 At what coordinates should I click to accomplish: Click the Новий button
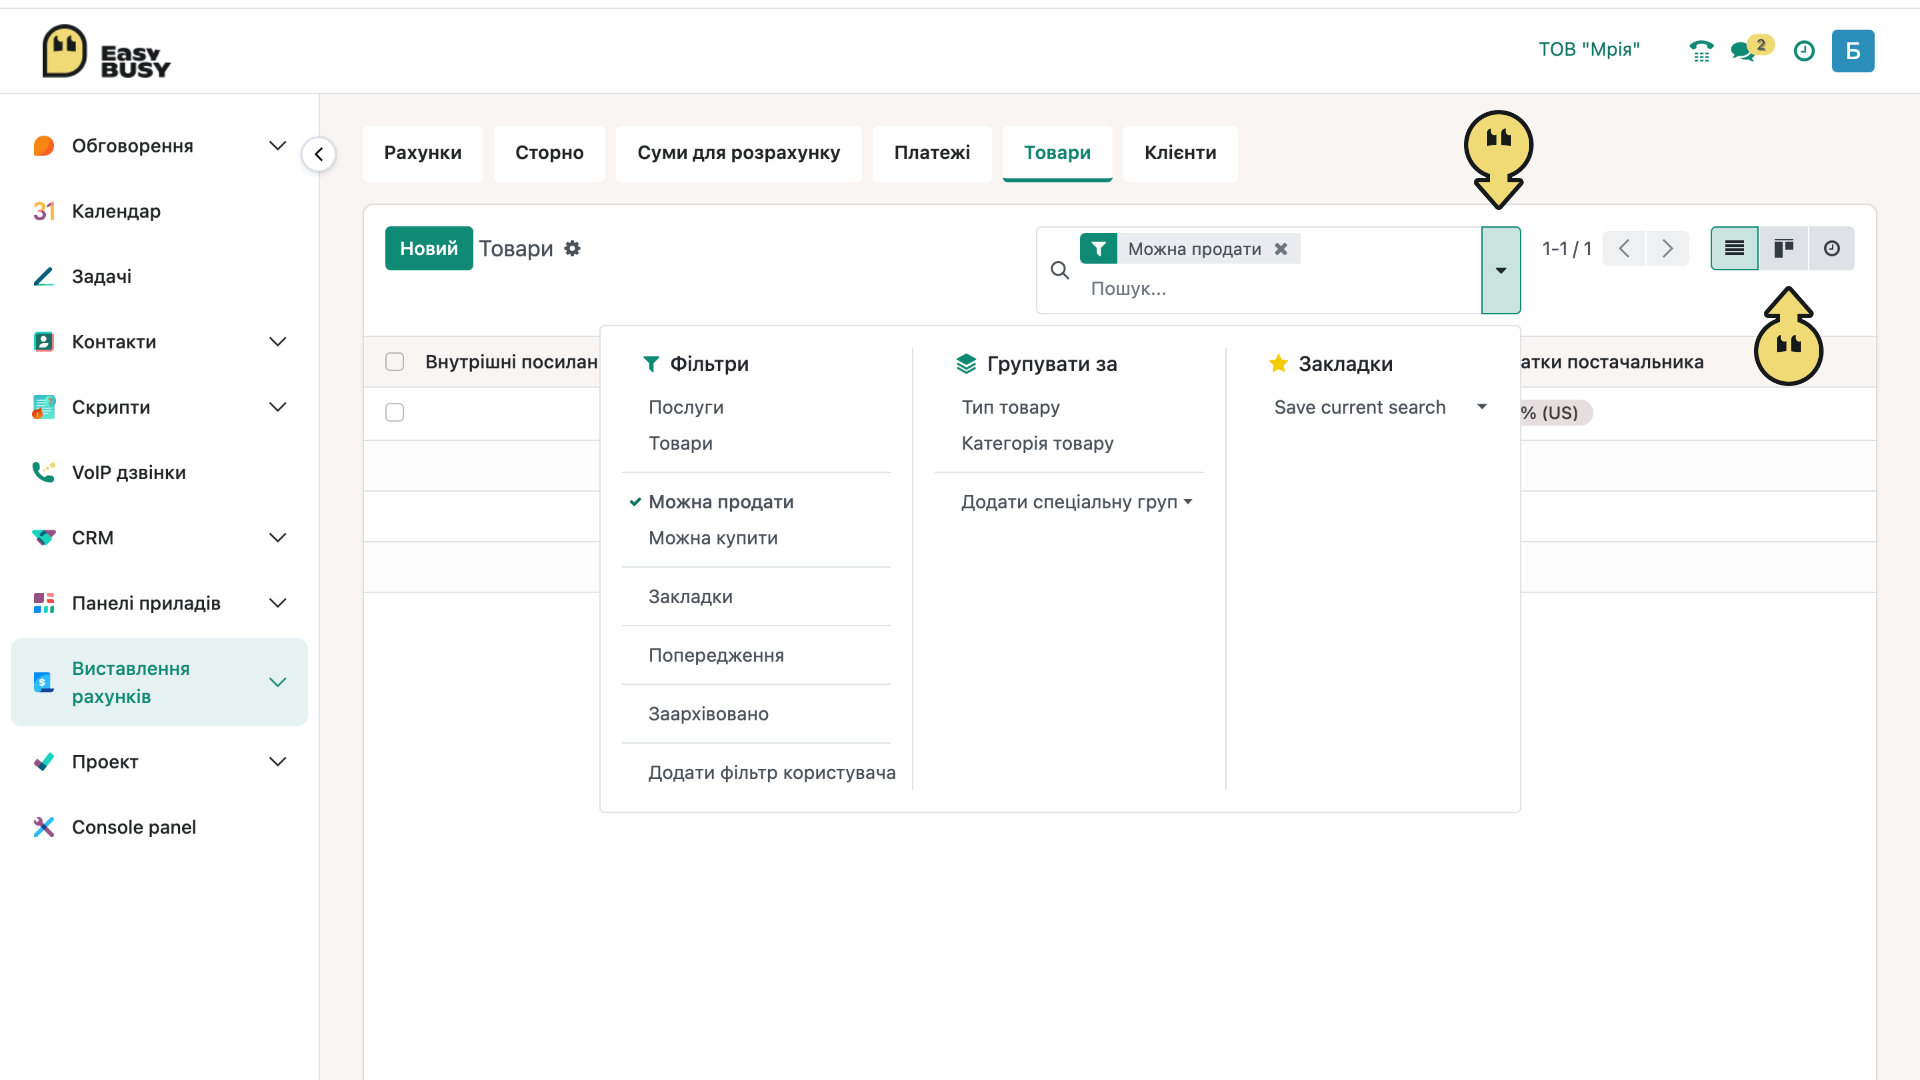click(x=429, y=248)
